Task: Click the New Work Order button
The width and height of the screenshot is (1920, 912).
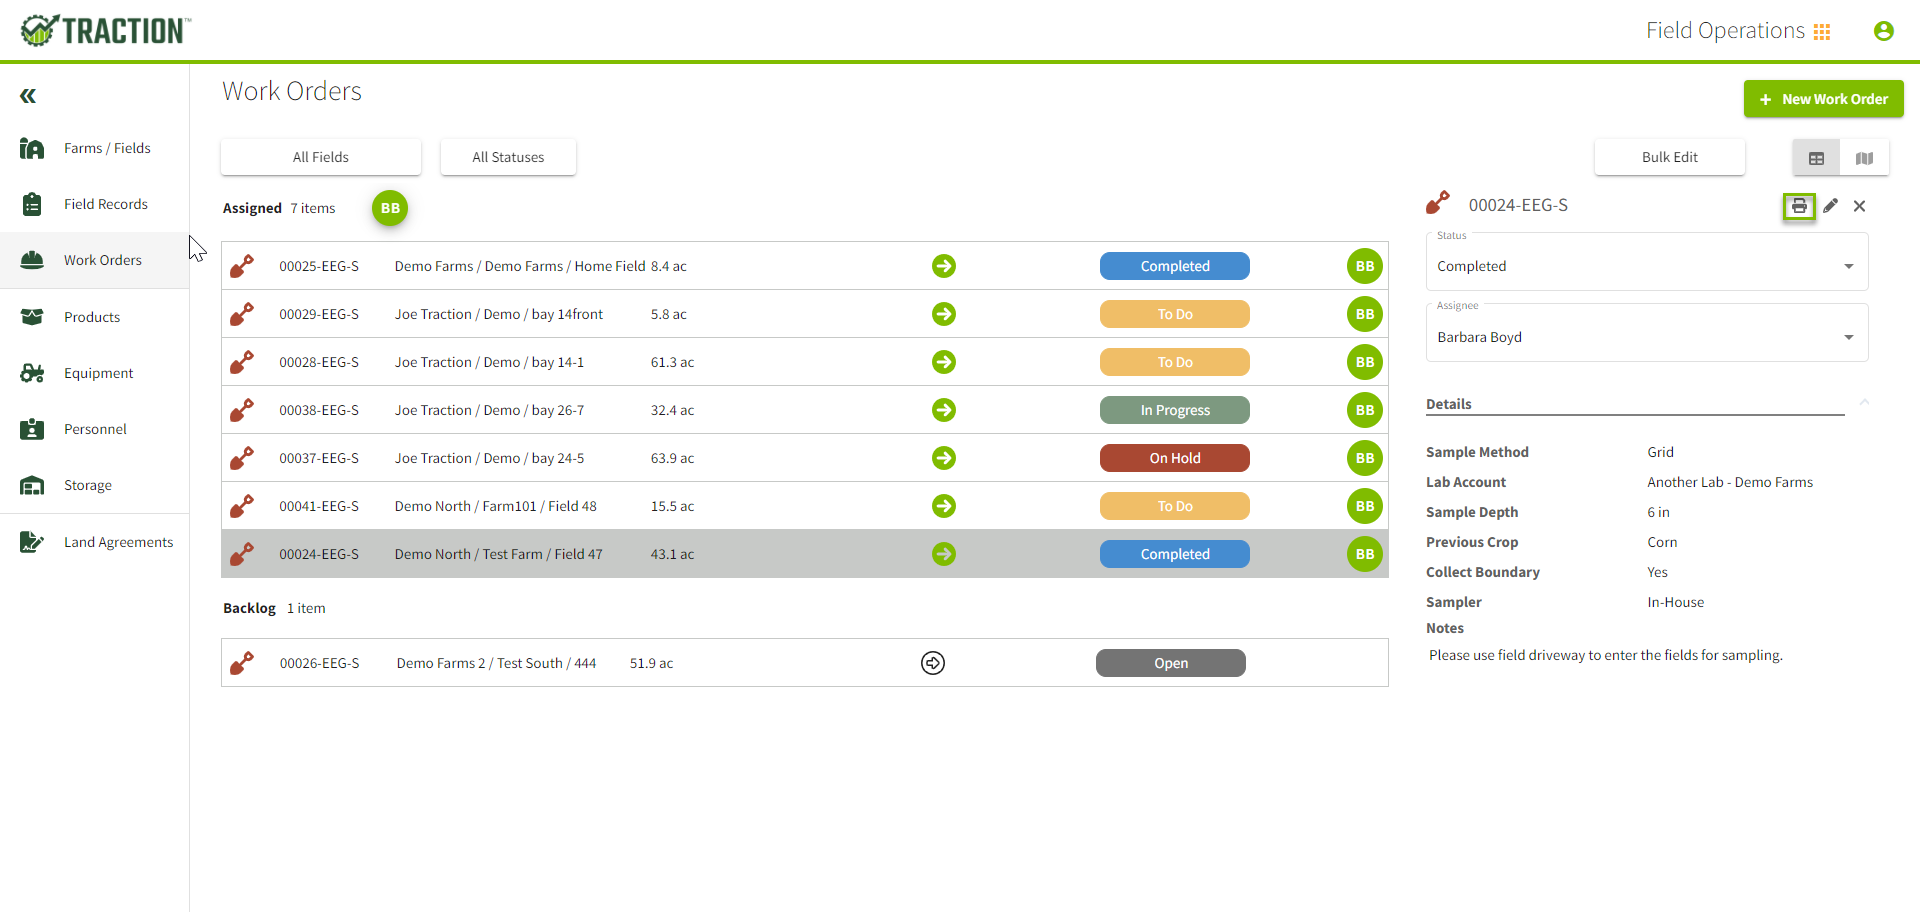Action: (1823, 99)
